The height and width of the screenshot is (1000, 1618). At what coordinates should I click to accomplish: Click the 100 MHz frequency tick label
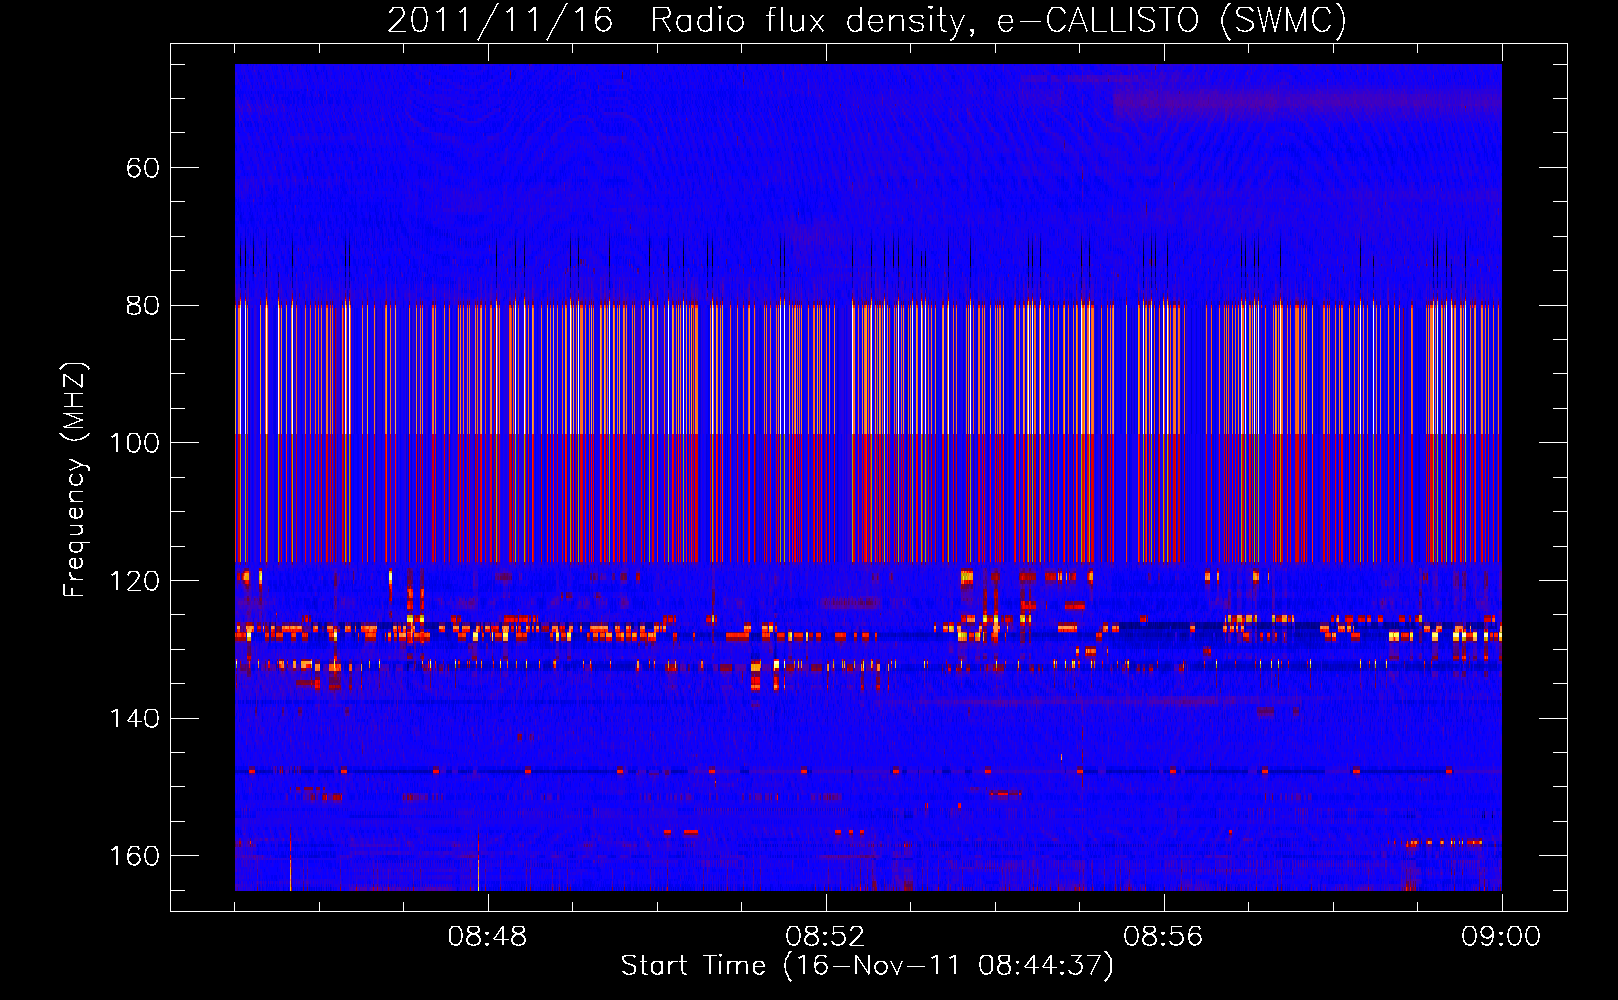pyautogui.click(x=134, y=443)
